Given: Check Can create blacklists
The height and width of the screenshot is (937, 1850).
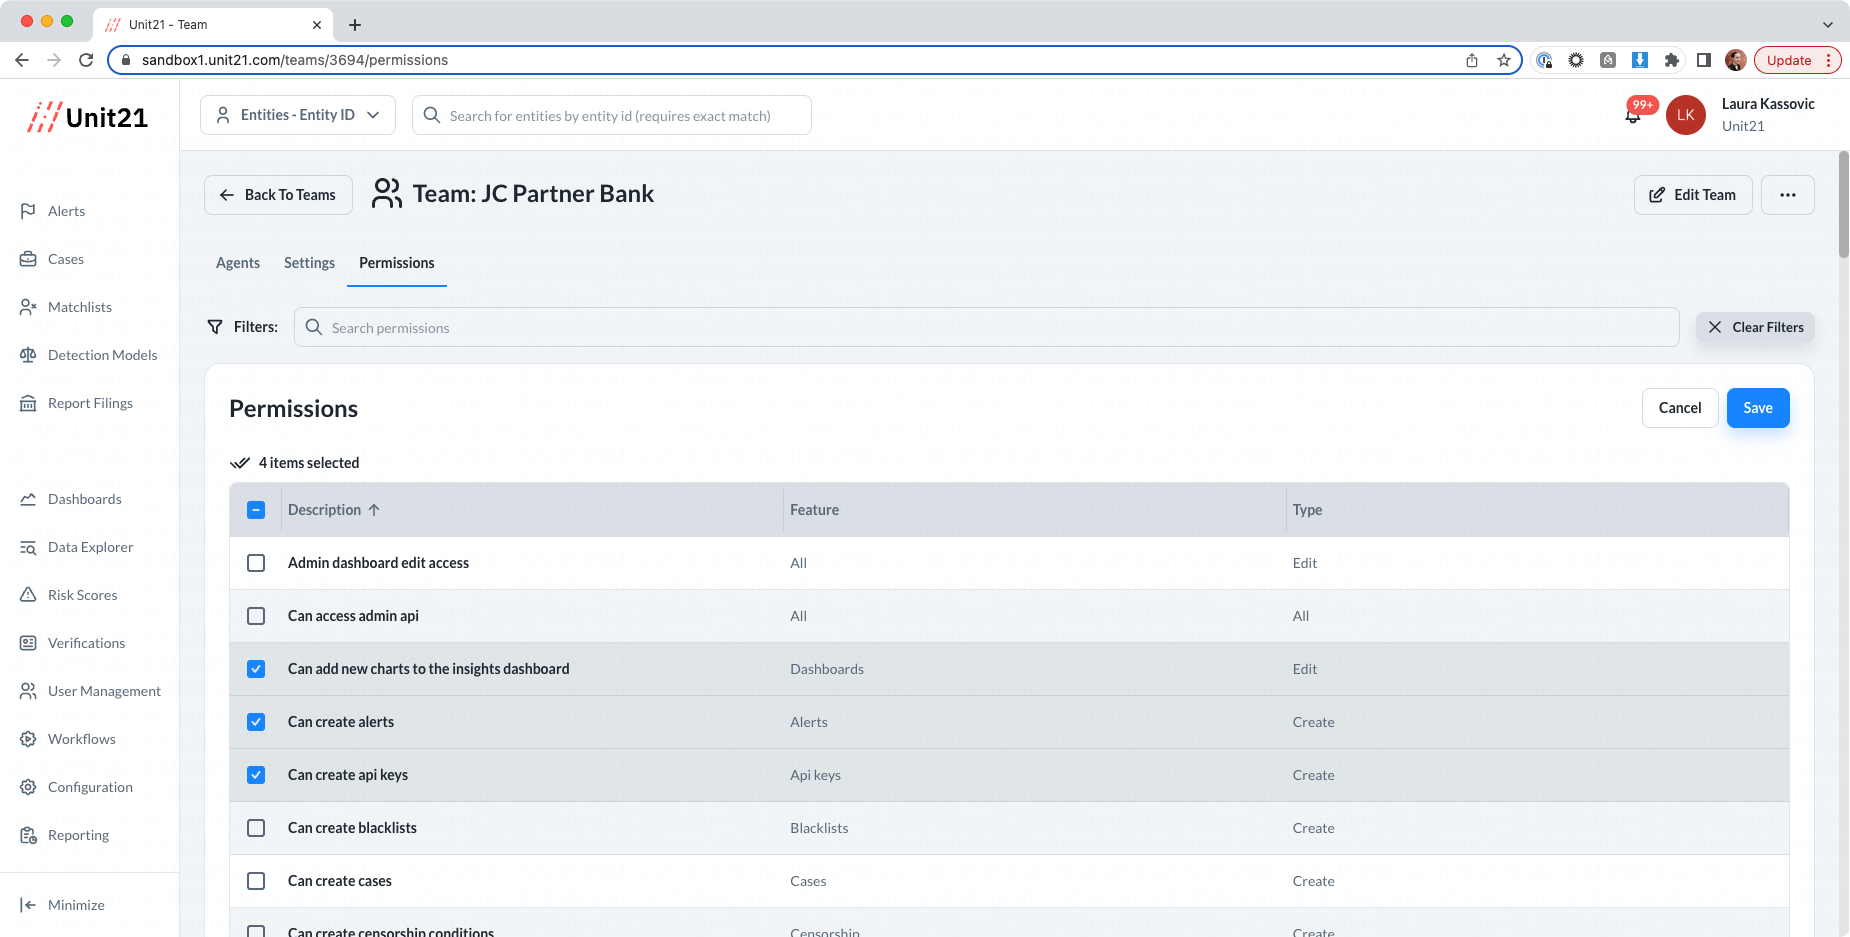Looking at the screenshot, I should coord(256,828).
